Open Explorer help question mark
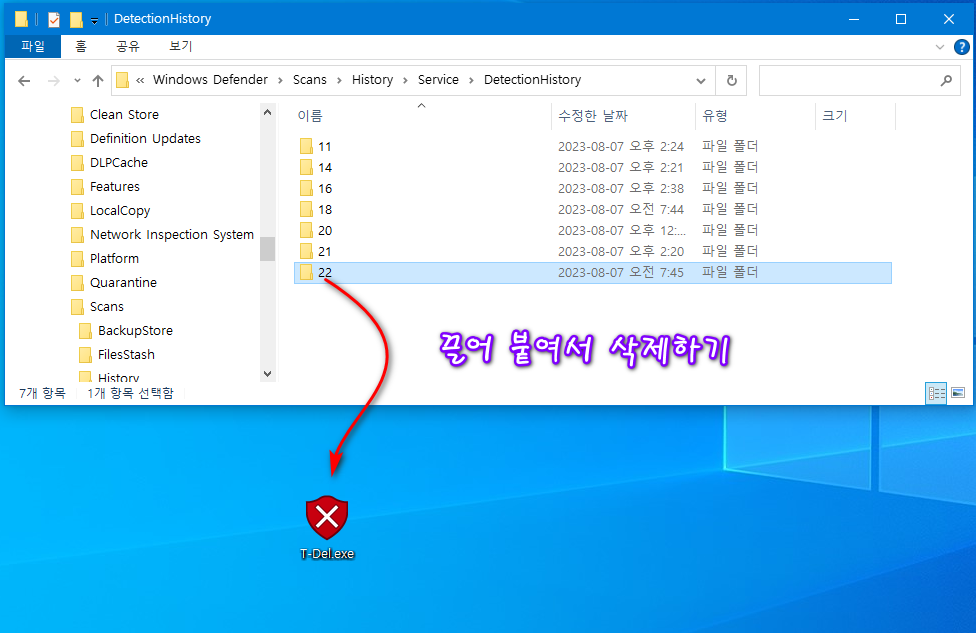The image size is (976, 633). [x=962, y=47]
